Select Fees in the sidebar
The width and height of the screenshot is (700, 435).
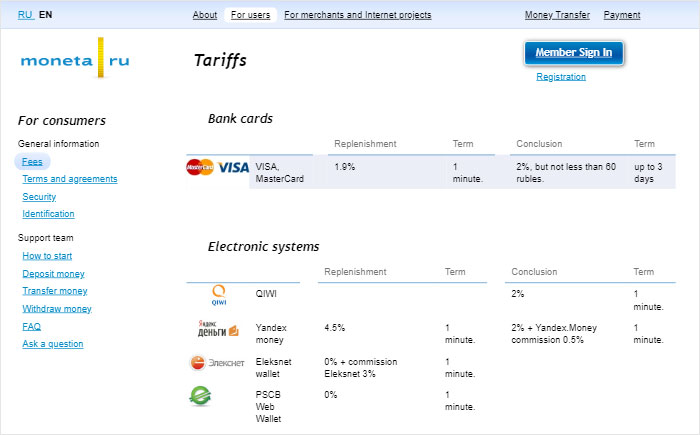coord(32,162)
